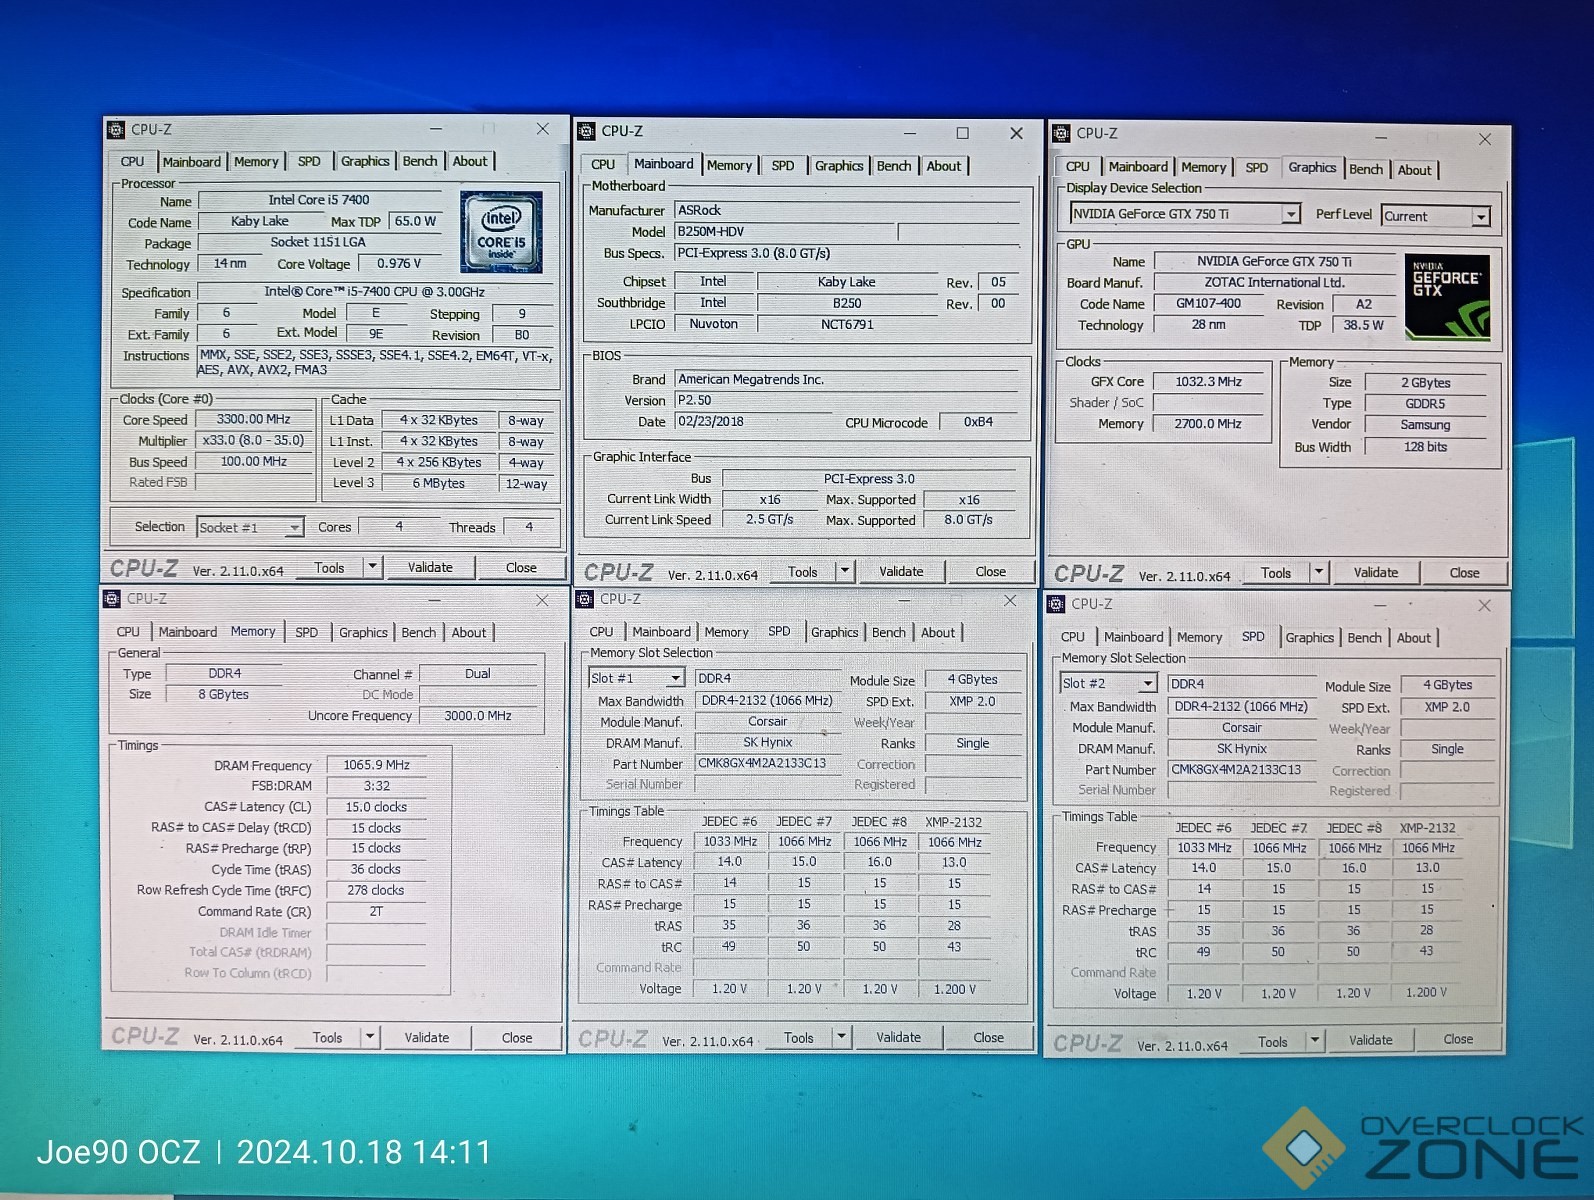Click Tools button in the Slot #2 SPD window

1273,1041
